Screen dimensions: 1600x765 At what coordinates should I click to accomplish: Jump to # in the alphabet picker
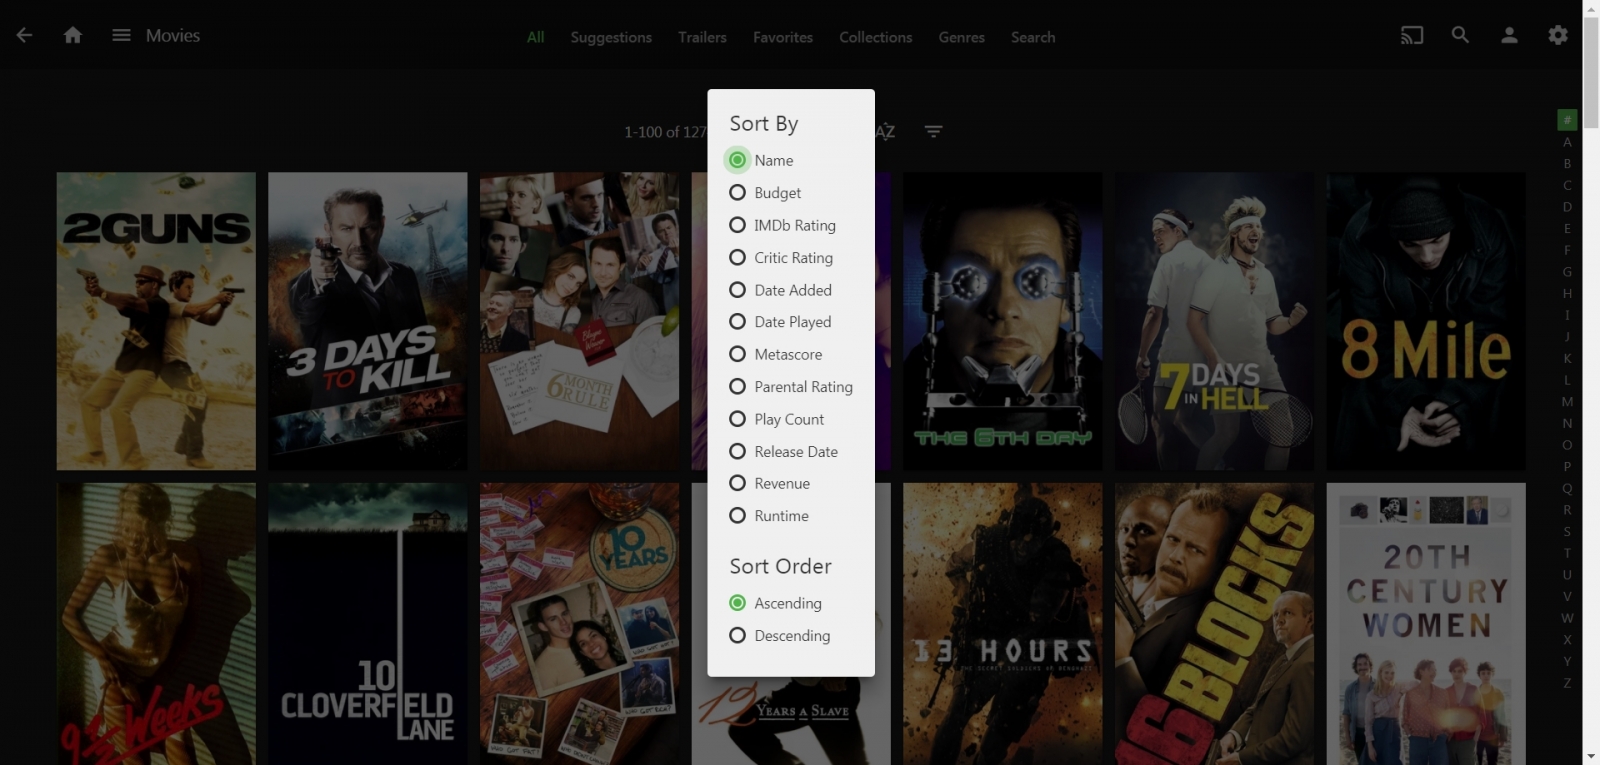point(1567,120)
